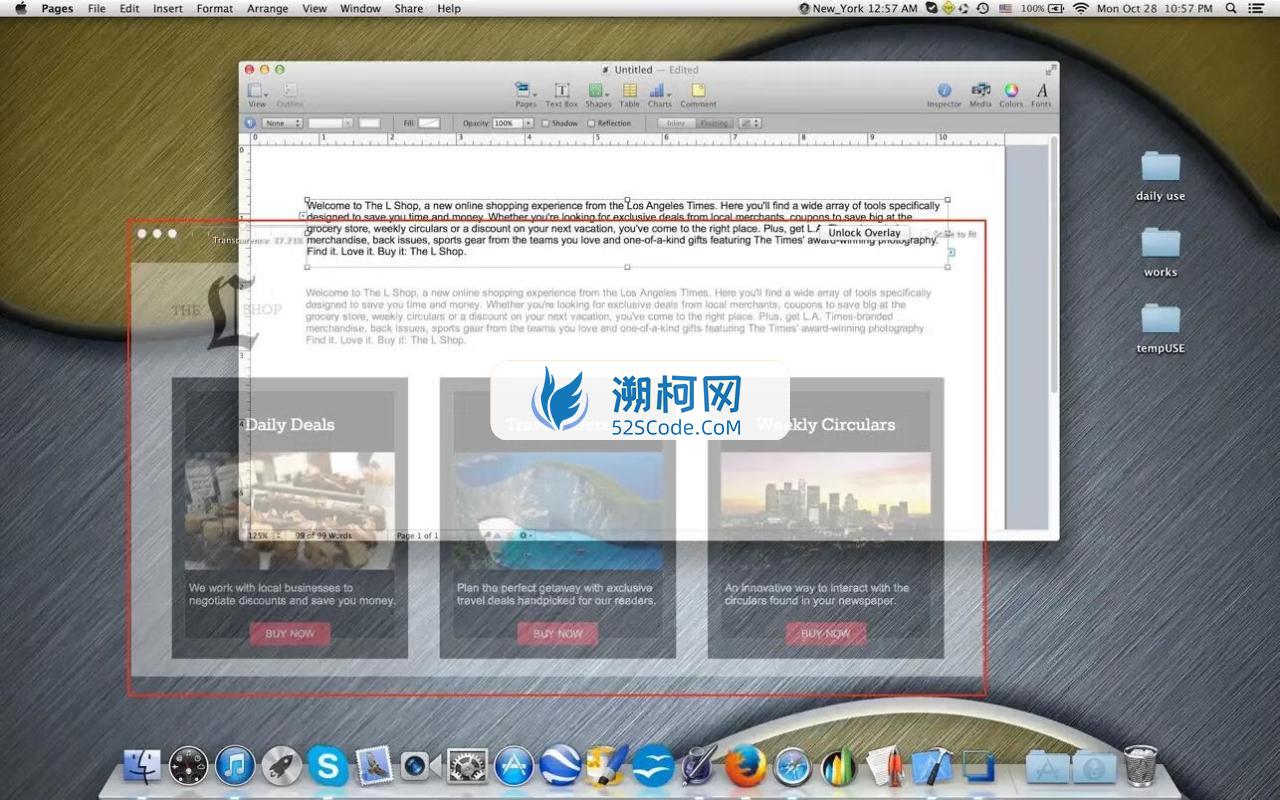The height and width of the screenshot is (800, 1280).
Task: Click the blue styles drawer button in format bar
Action: [250, 123]
